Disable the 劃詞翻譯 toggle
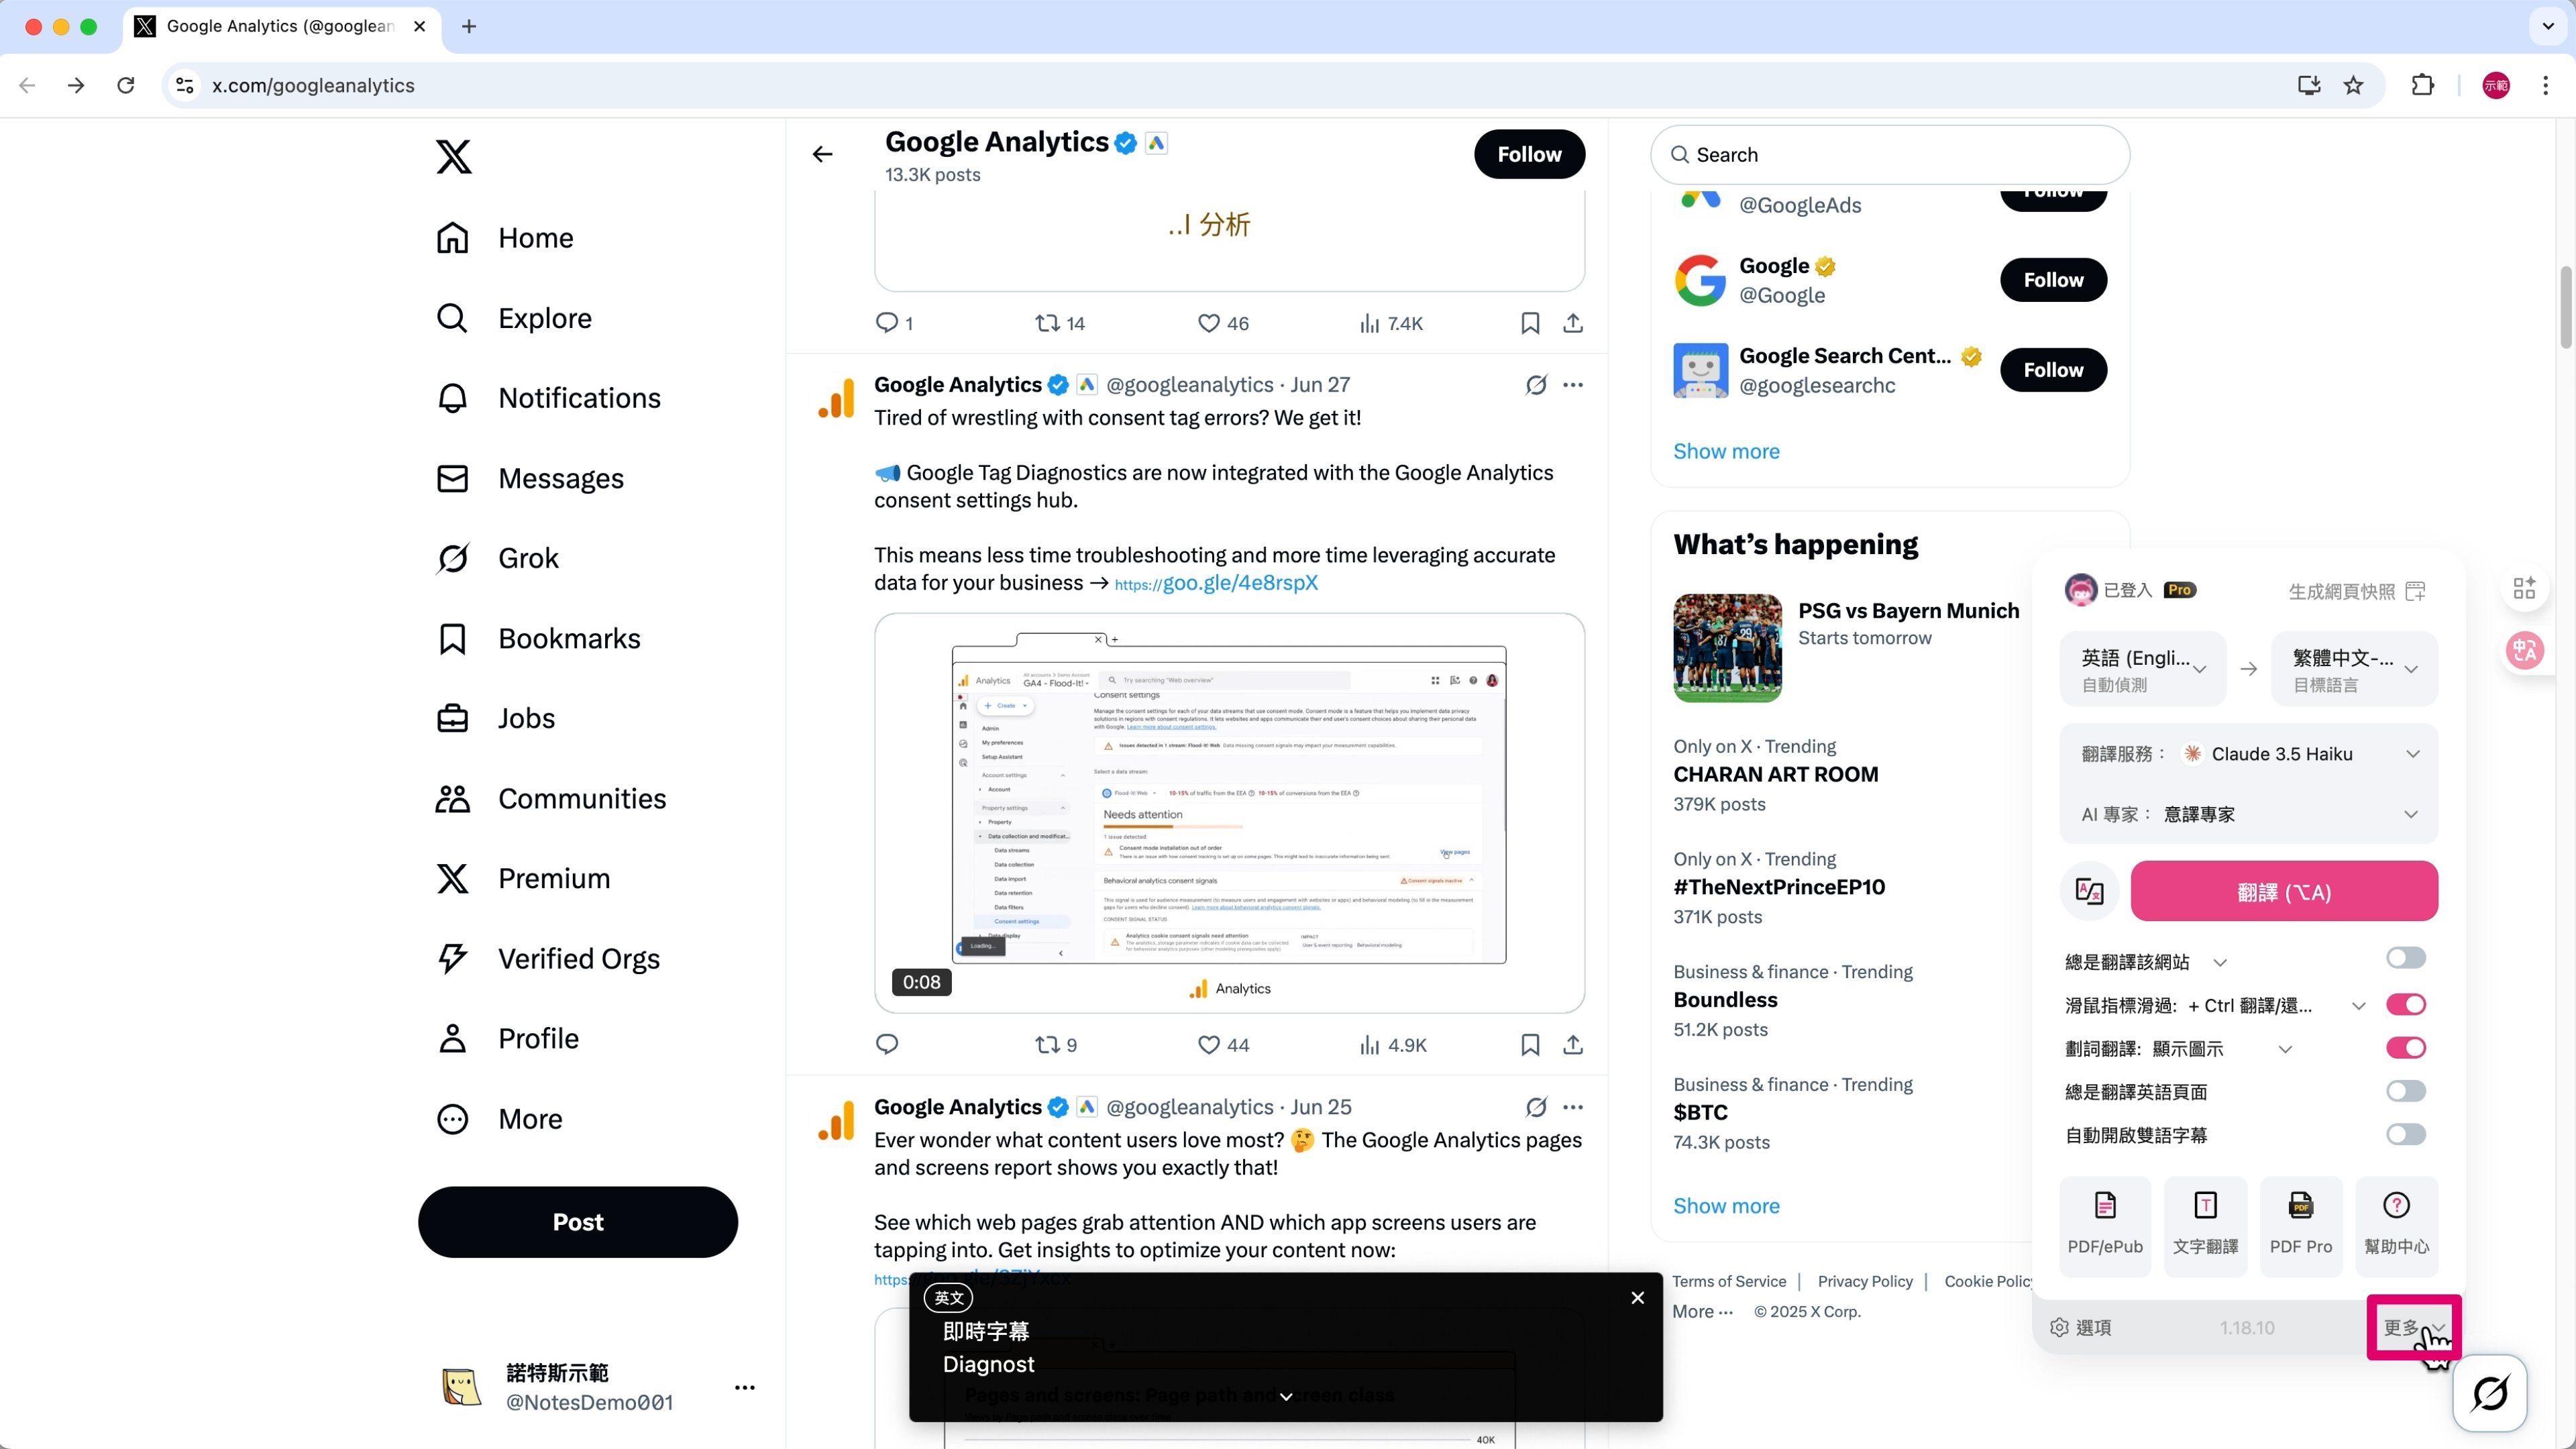Screen dimensions: 2576x1449 (x=2405, y=1048)
